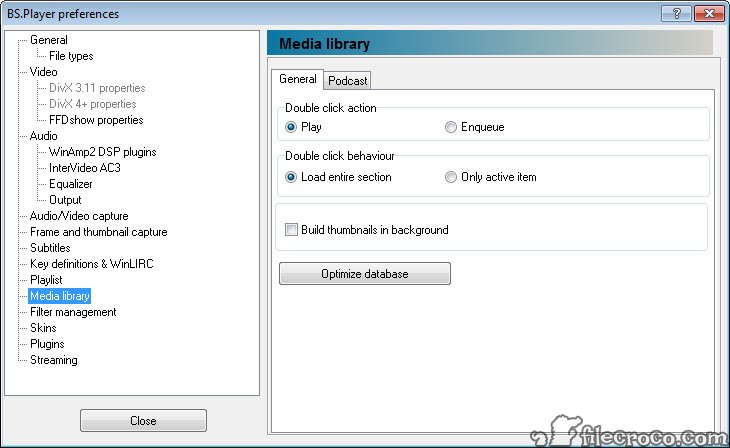
Task: Select the Audio category
Action: 44,136
